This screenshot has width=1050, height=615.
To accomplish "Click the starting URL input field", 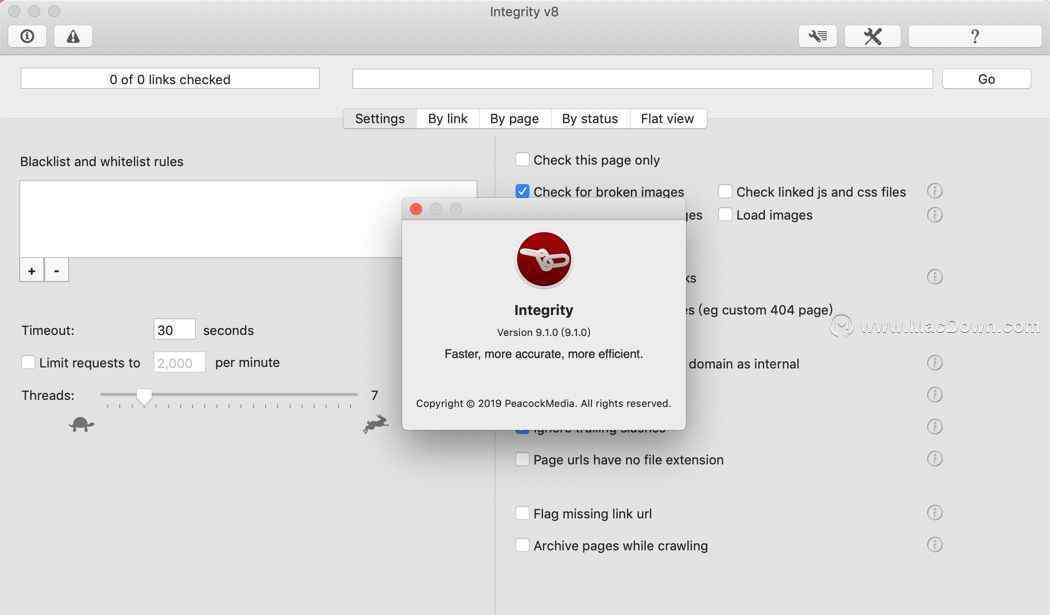I will (642, 79).
